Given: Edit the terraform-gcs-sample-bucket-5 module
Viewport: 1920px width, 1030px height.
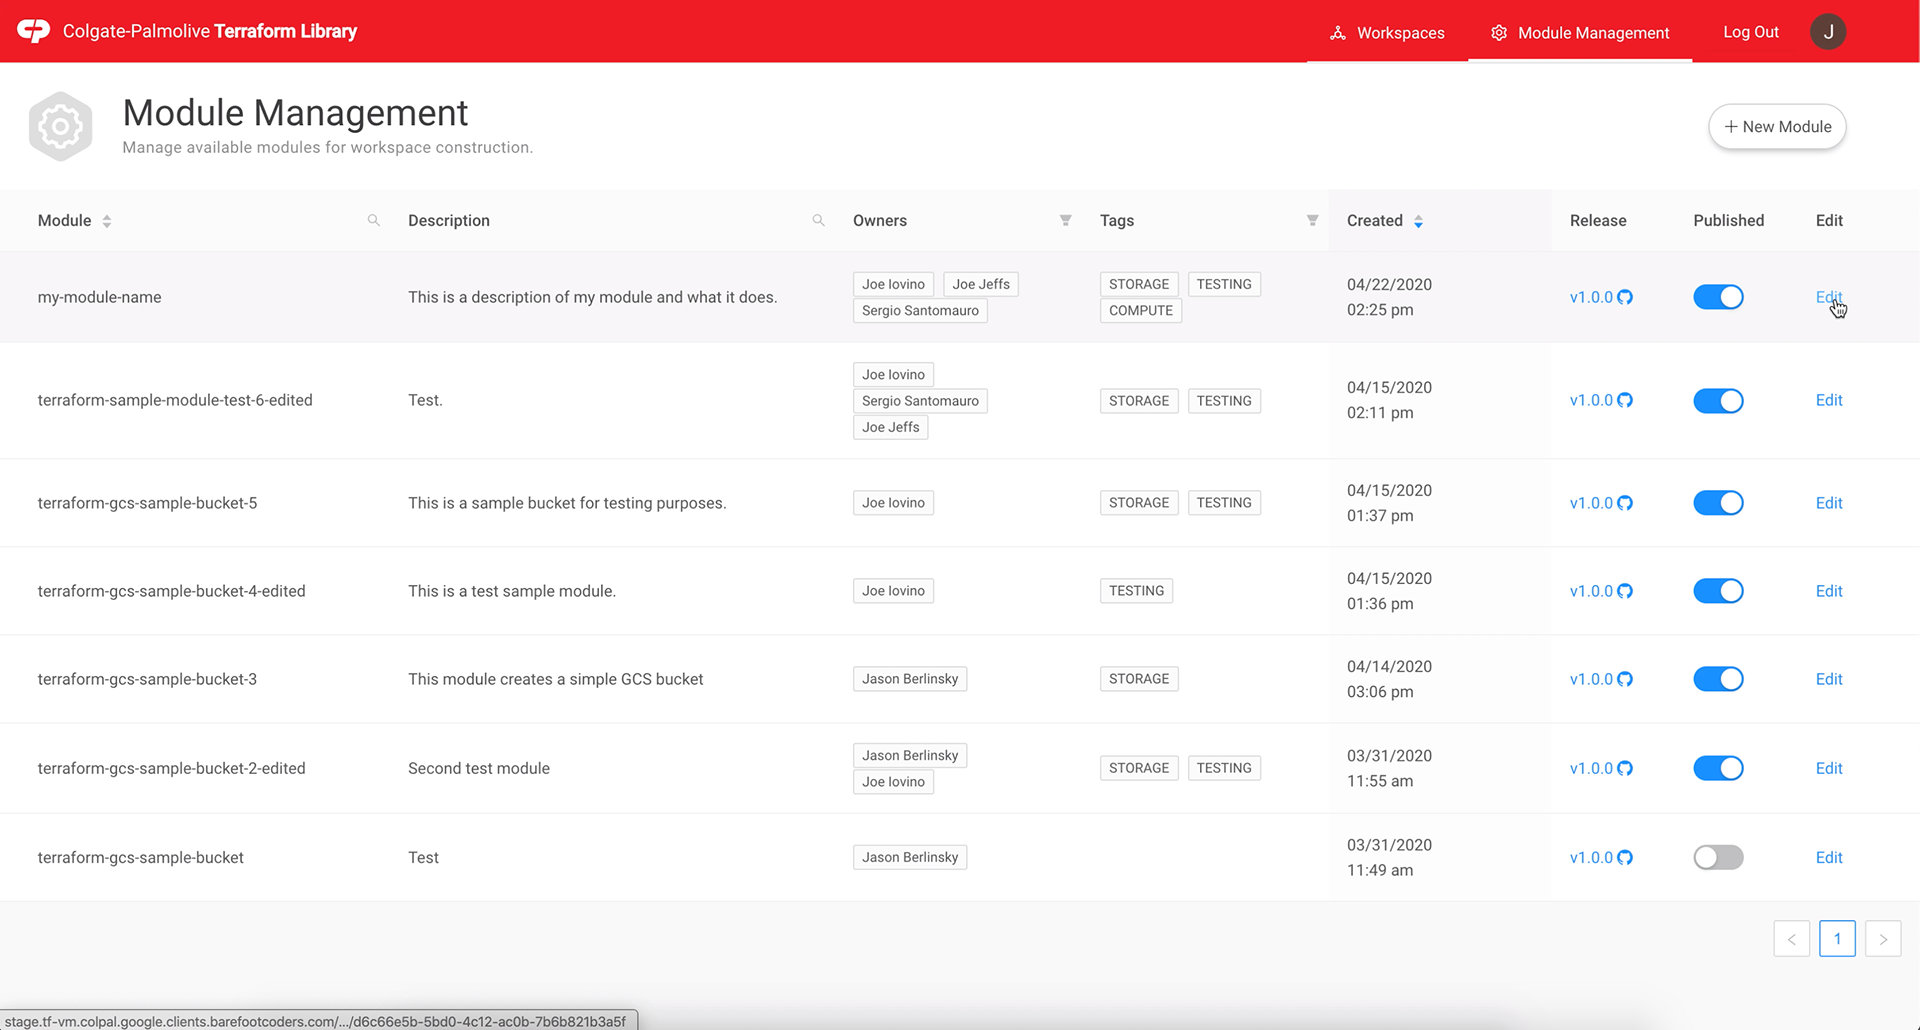Looking at the screenshot, I should (x=1829, y=503).
